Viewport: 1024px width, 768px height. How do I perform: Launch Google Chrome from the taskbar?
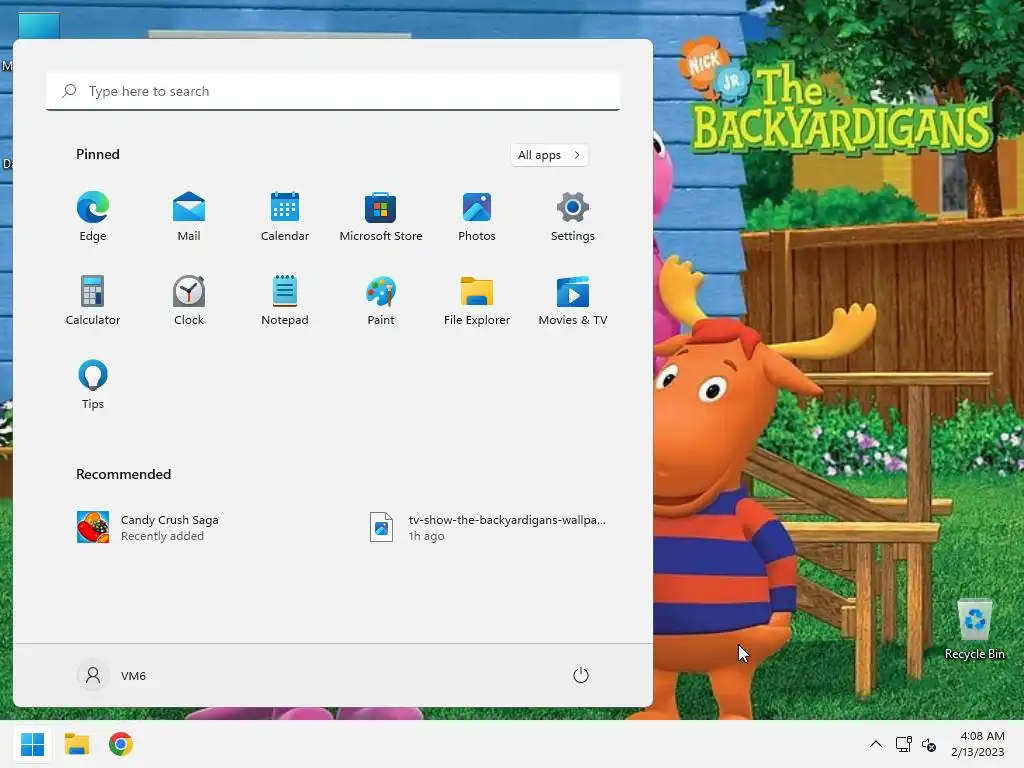click(121, 744)
